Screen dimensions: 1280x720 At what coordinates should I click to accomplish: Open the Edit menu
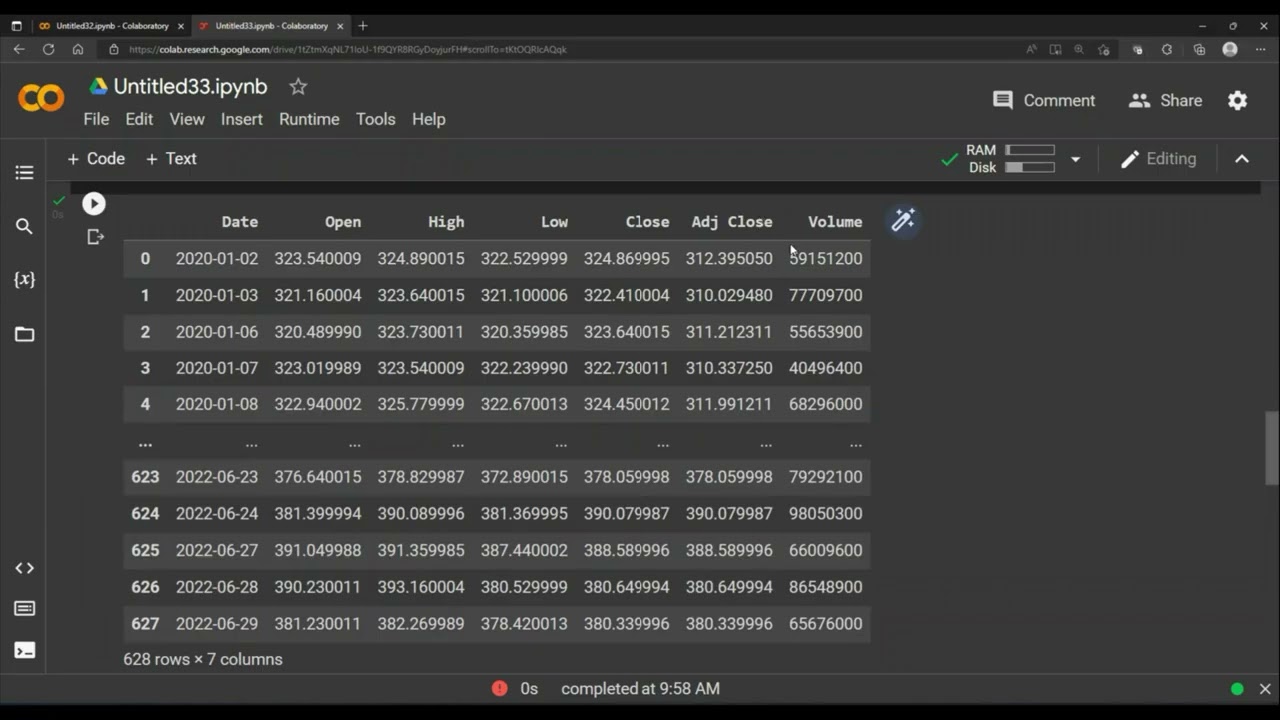click(139, 119)
